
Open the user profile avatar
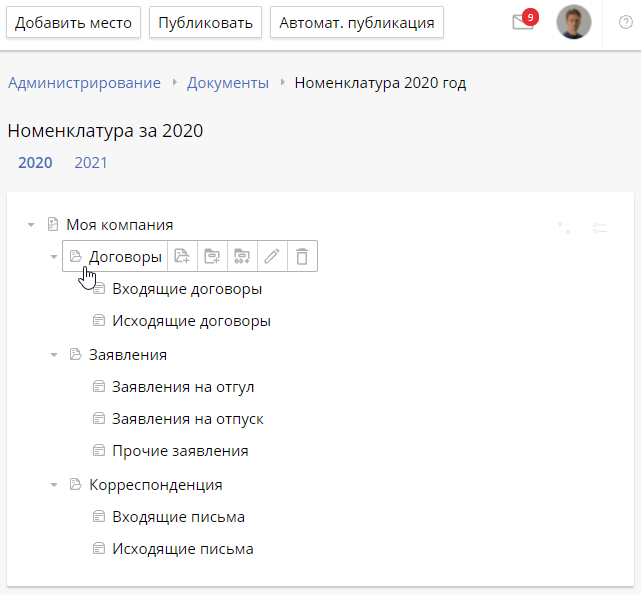[x=574, y=22]
